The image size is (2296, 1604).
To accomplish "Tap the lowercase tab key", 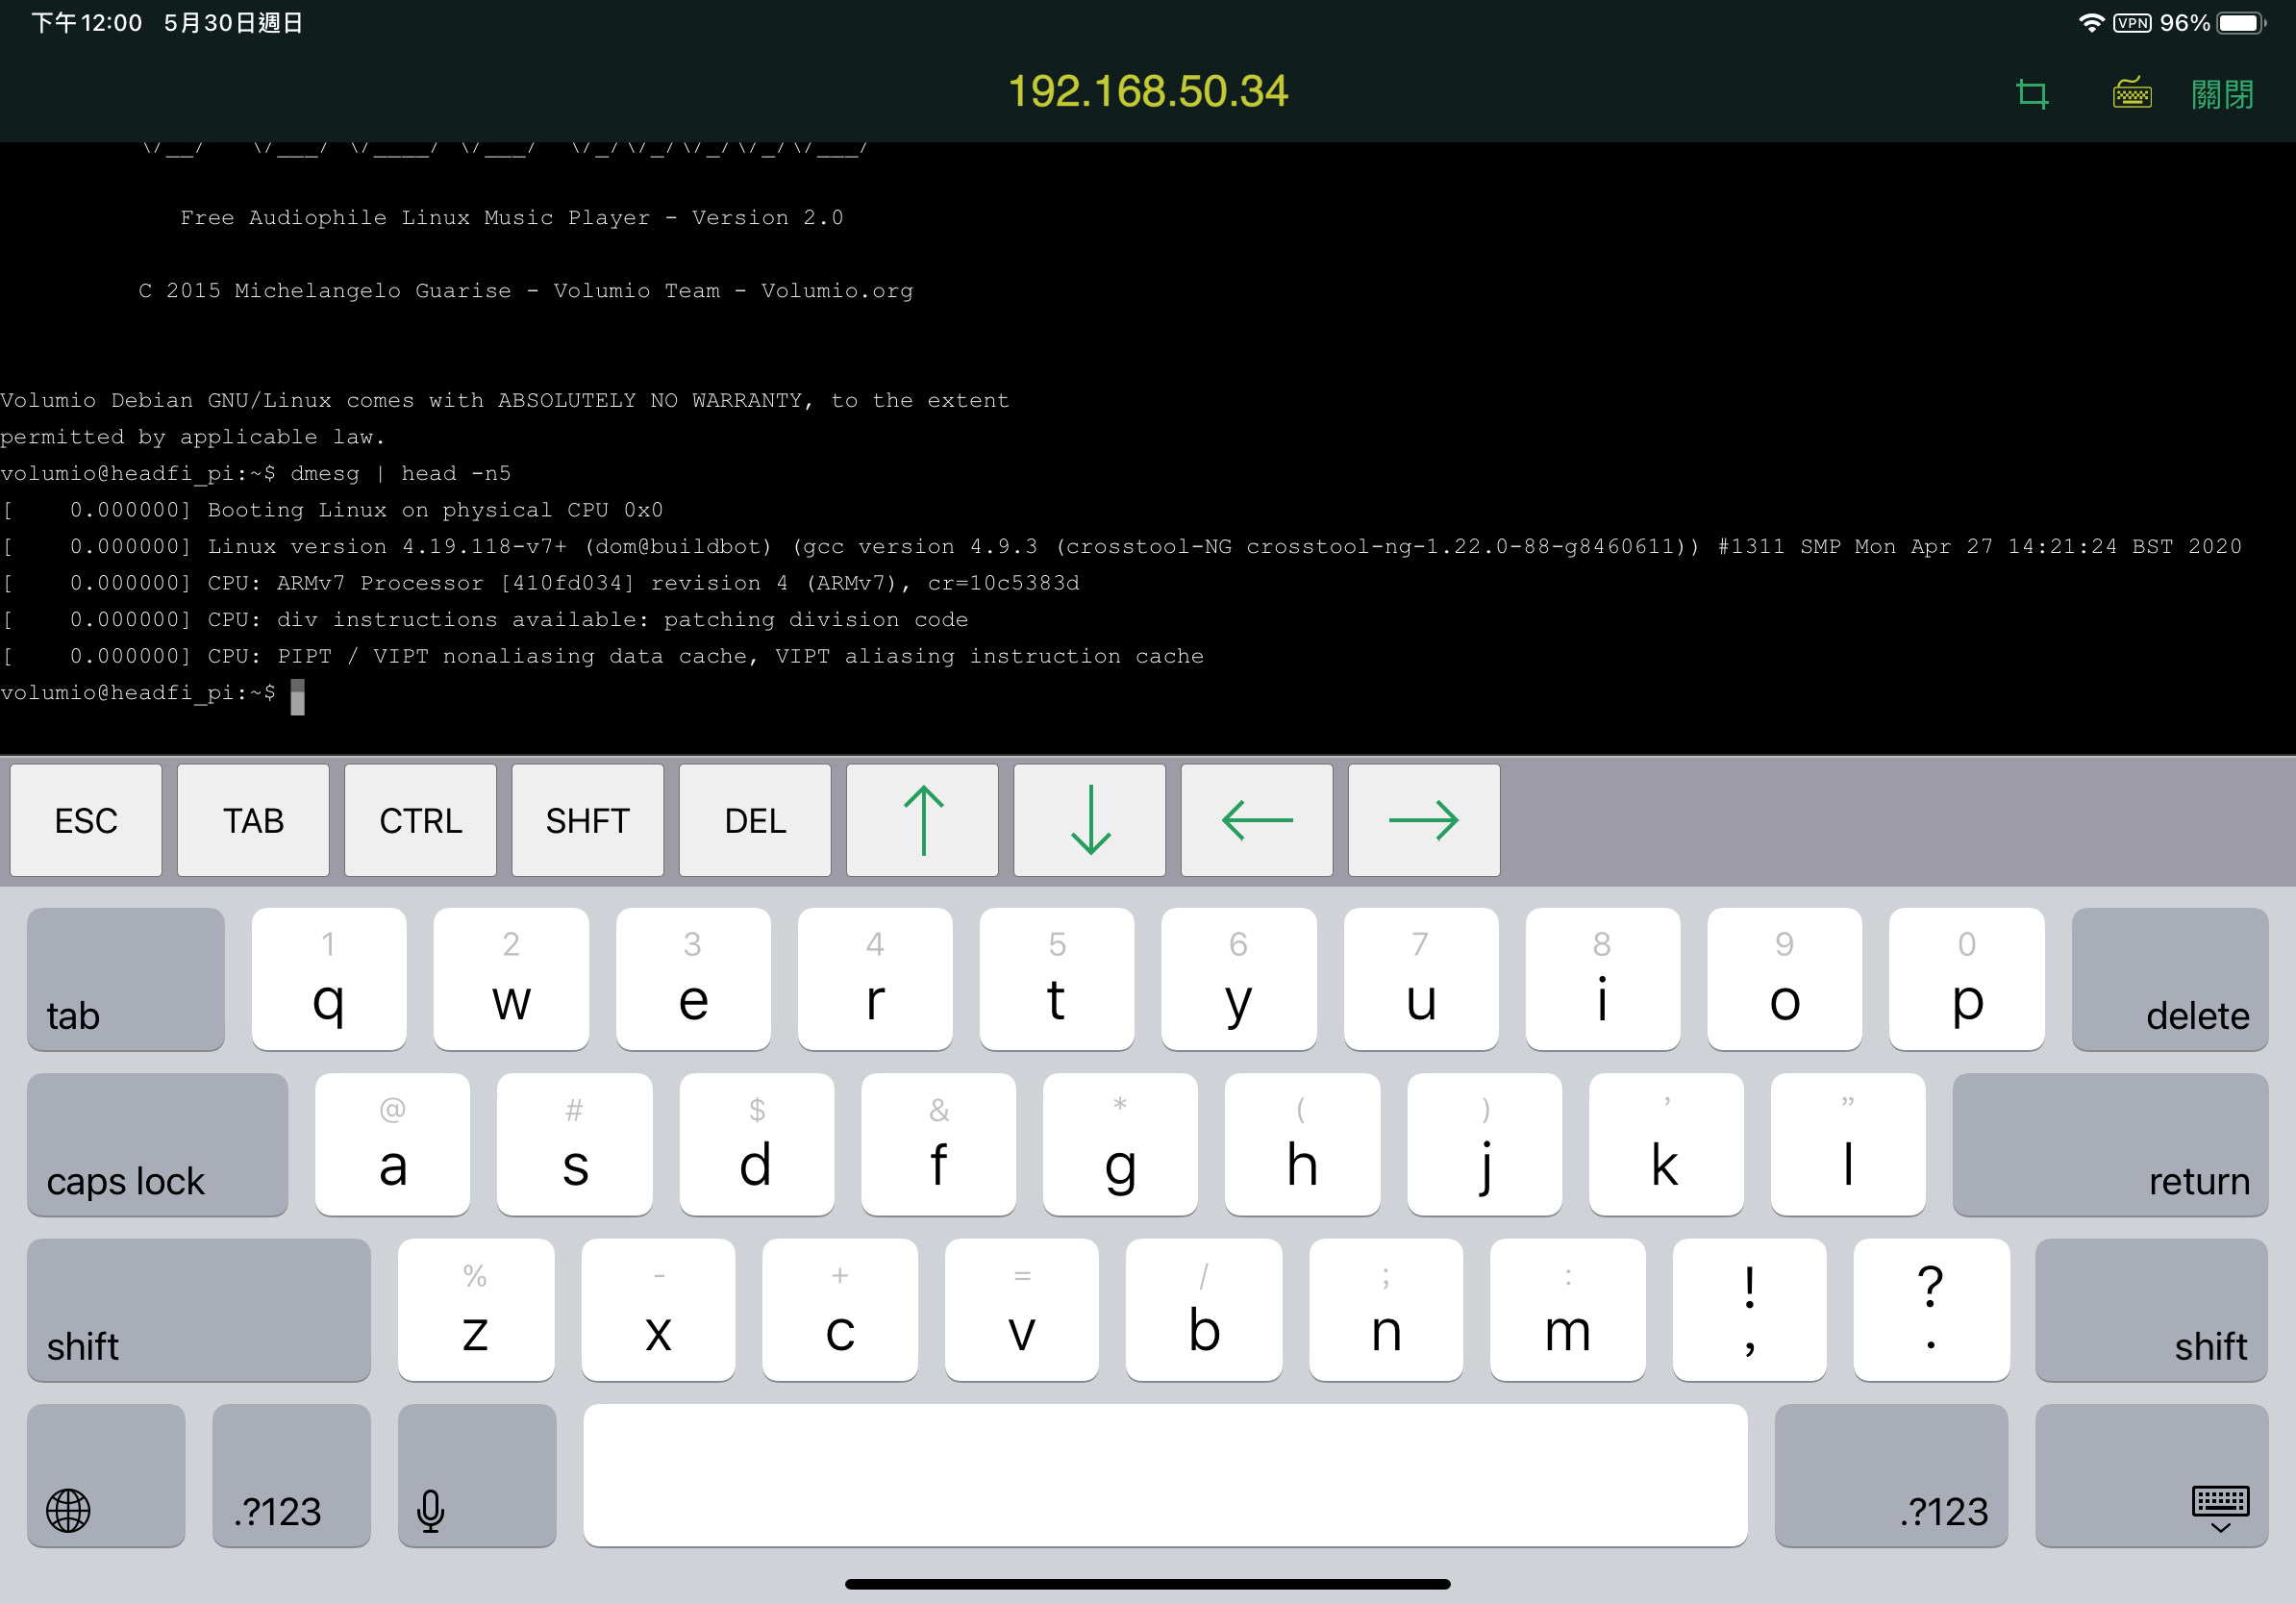I will 126,979.
